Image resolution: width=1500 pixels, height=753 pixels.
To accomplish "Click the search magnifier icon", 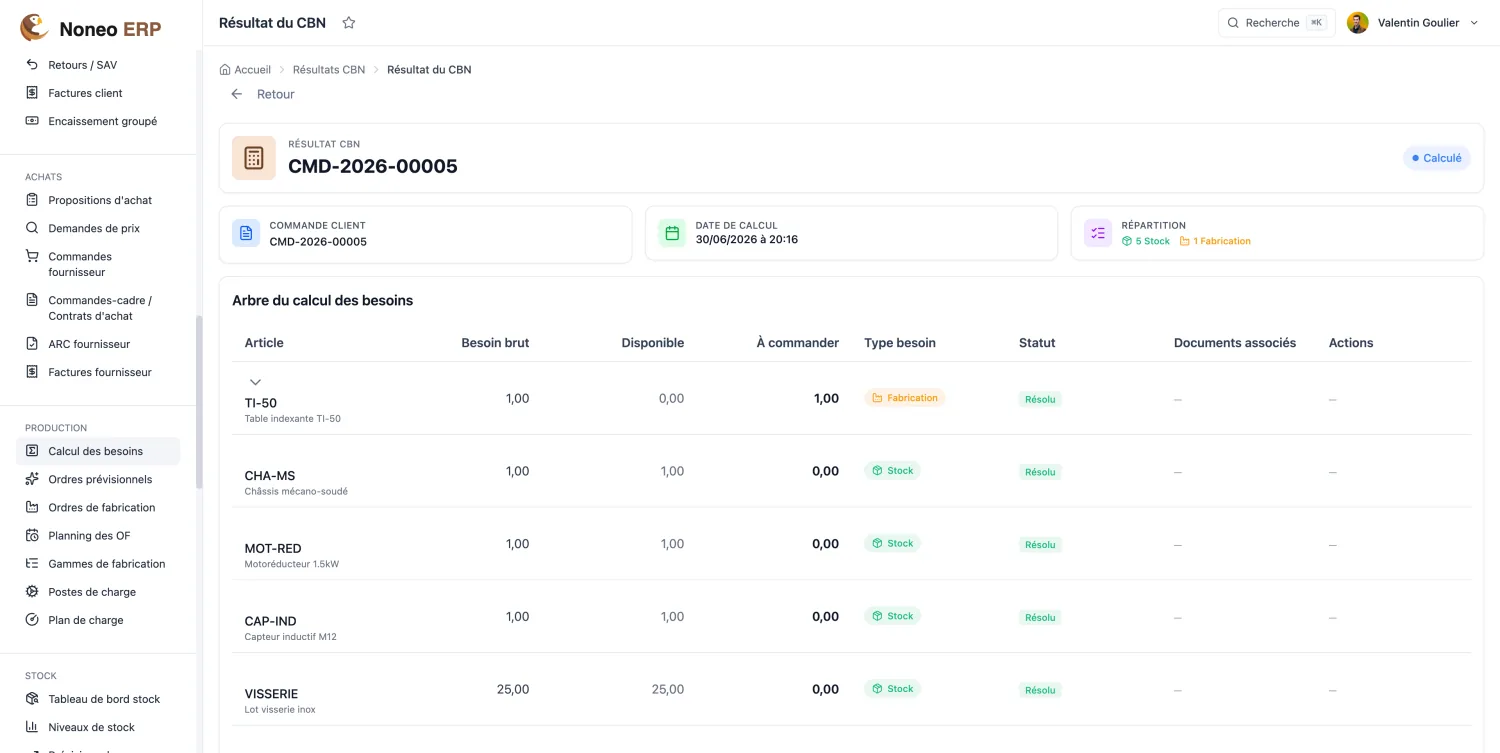I will (1233, 22).
